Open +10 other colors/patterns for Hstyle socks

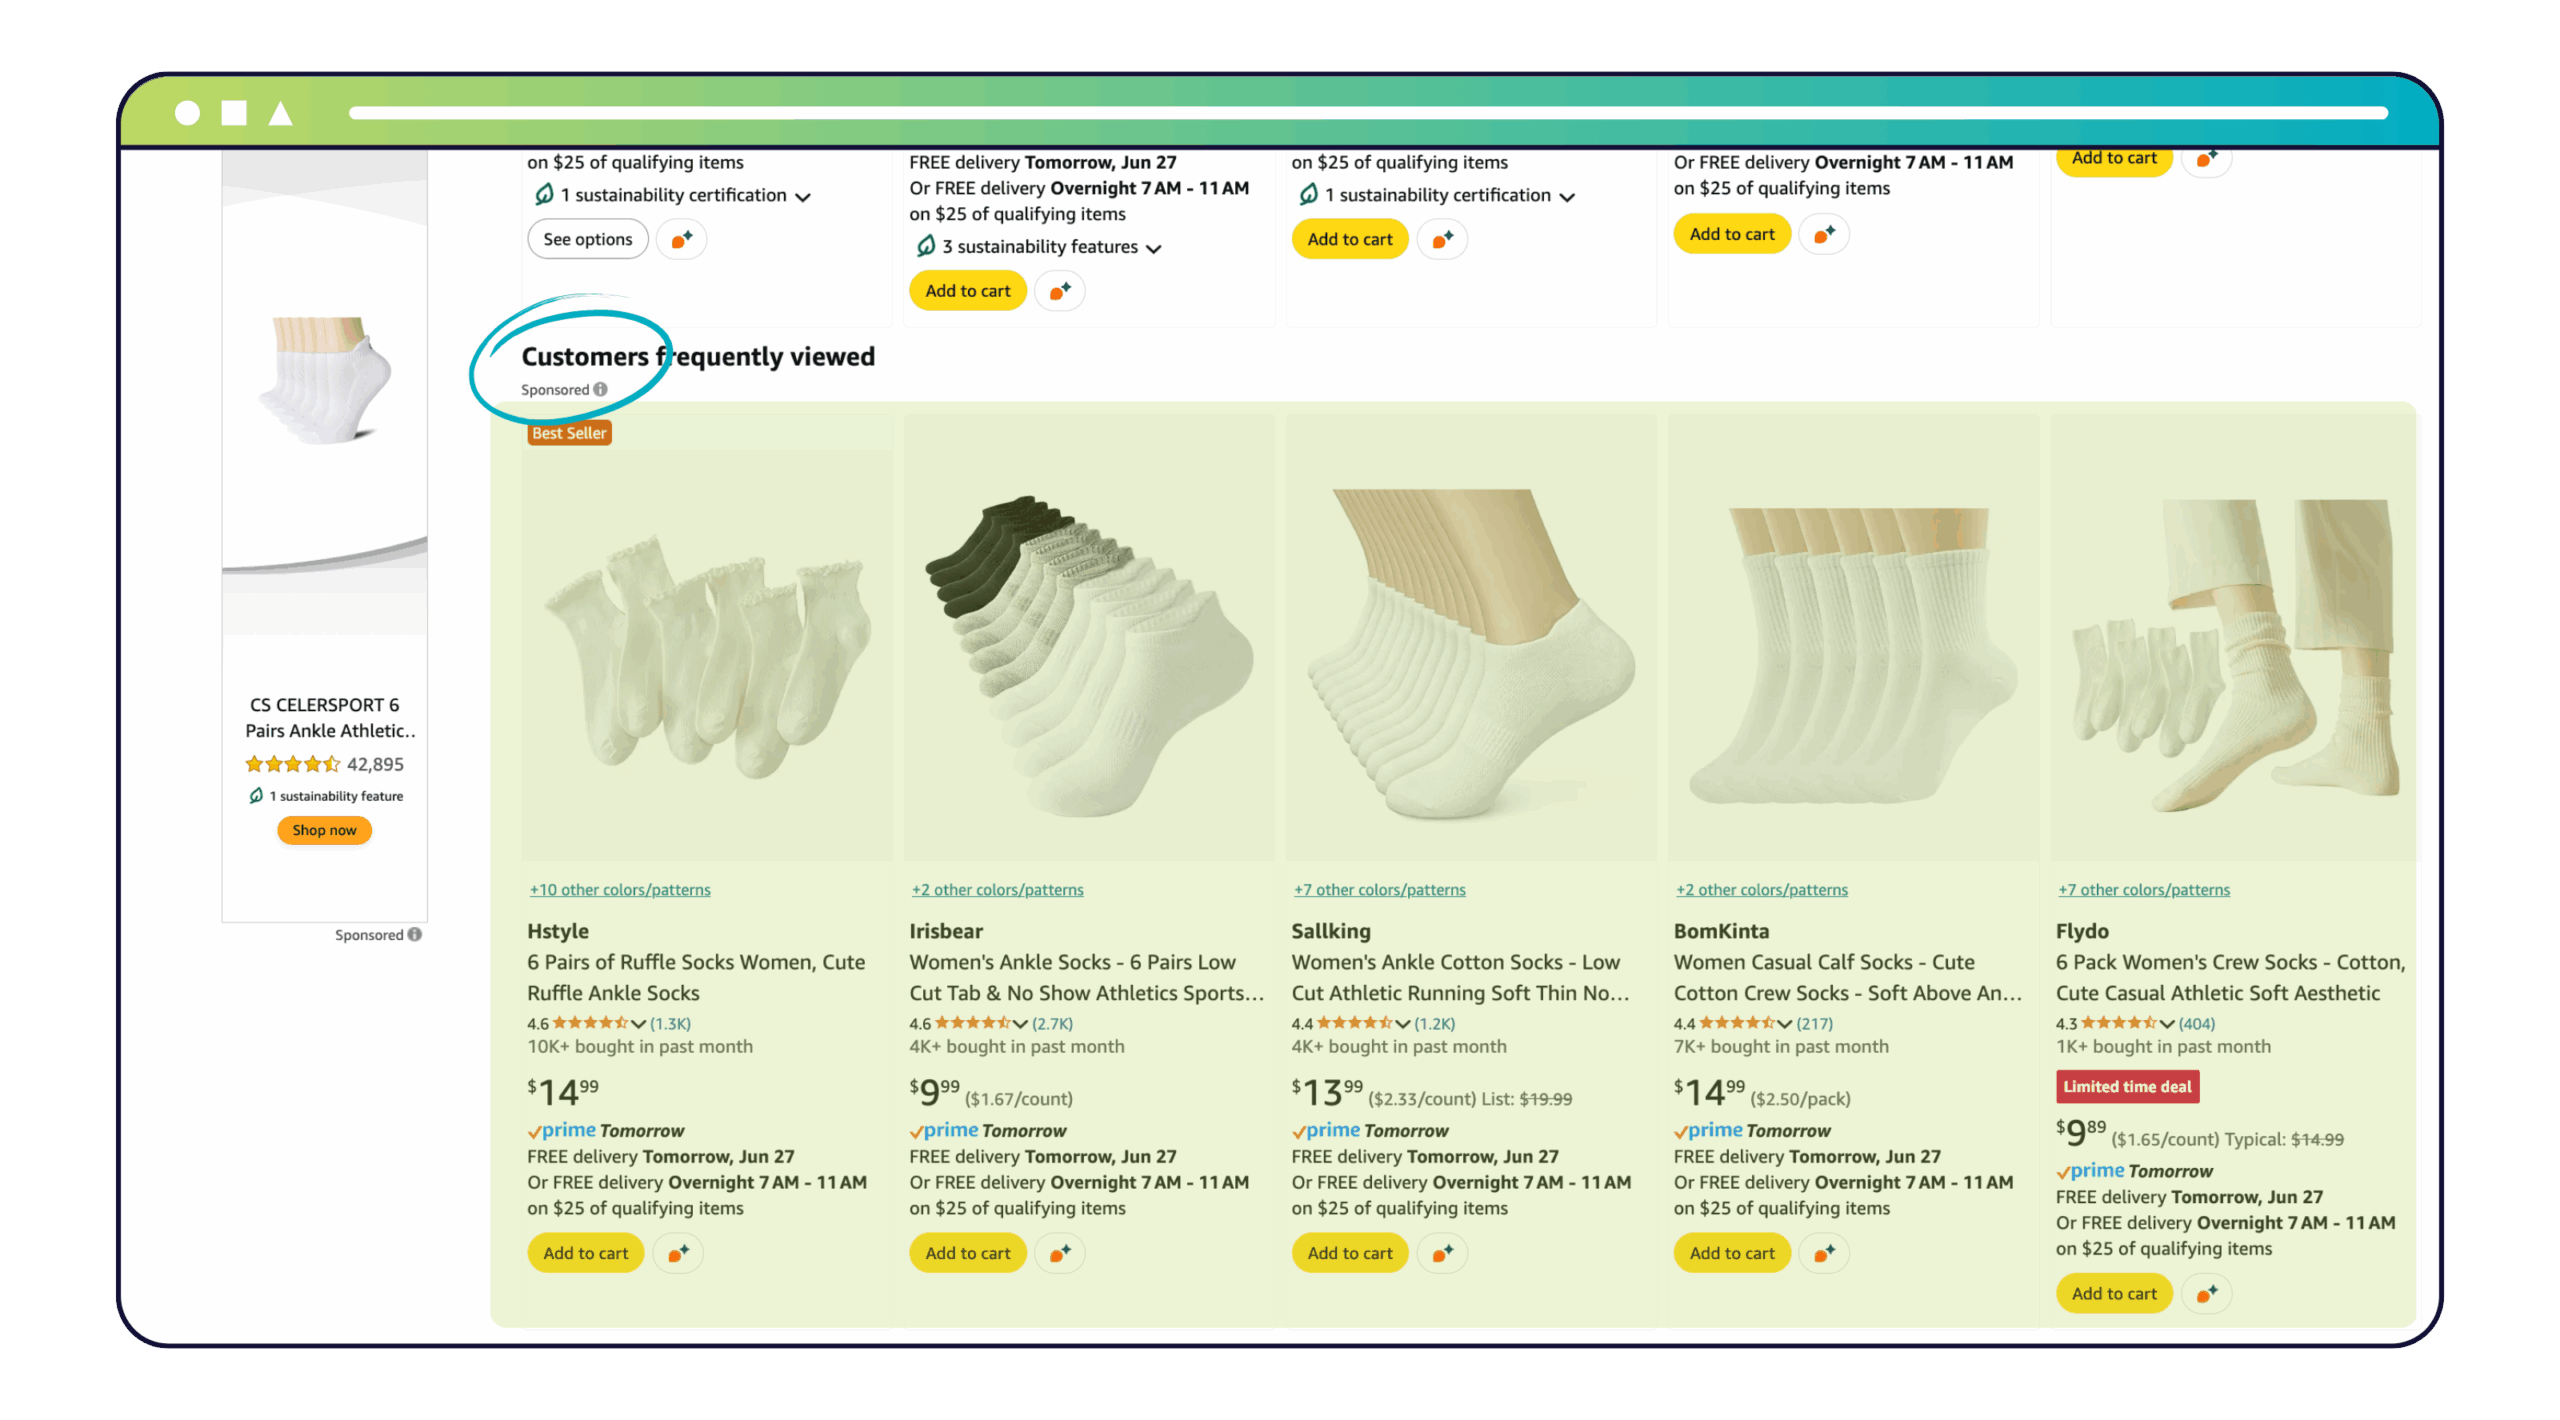[x=619, y=889]
